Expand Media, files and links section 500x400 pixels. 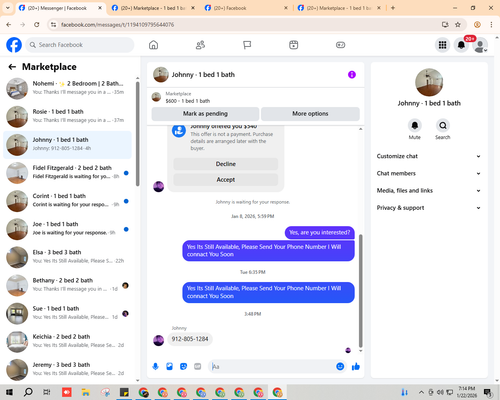pyautogui.click(x=429, y=191)
